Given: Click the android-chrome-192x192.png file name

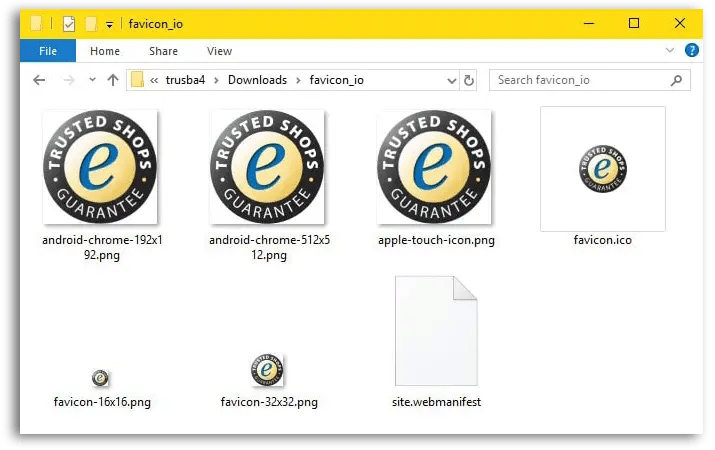Looking at the screenshot, I should click(x=102, y=247).
